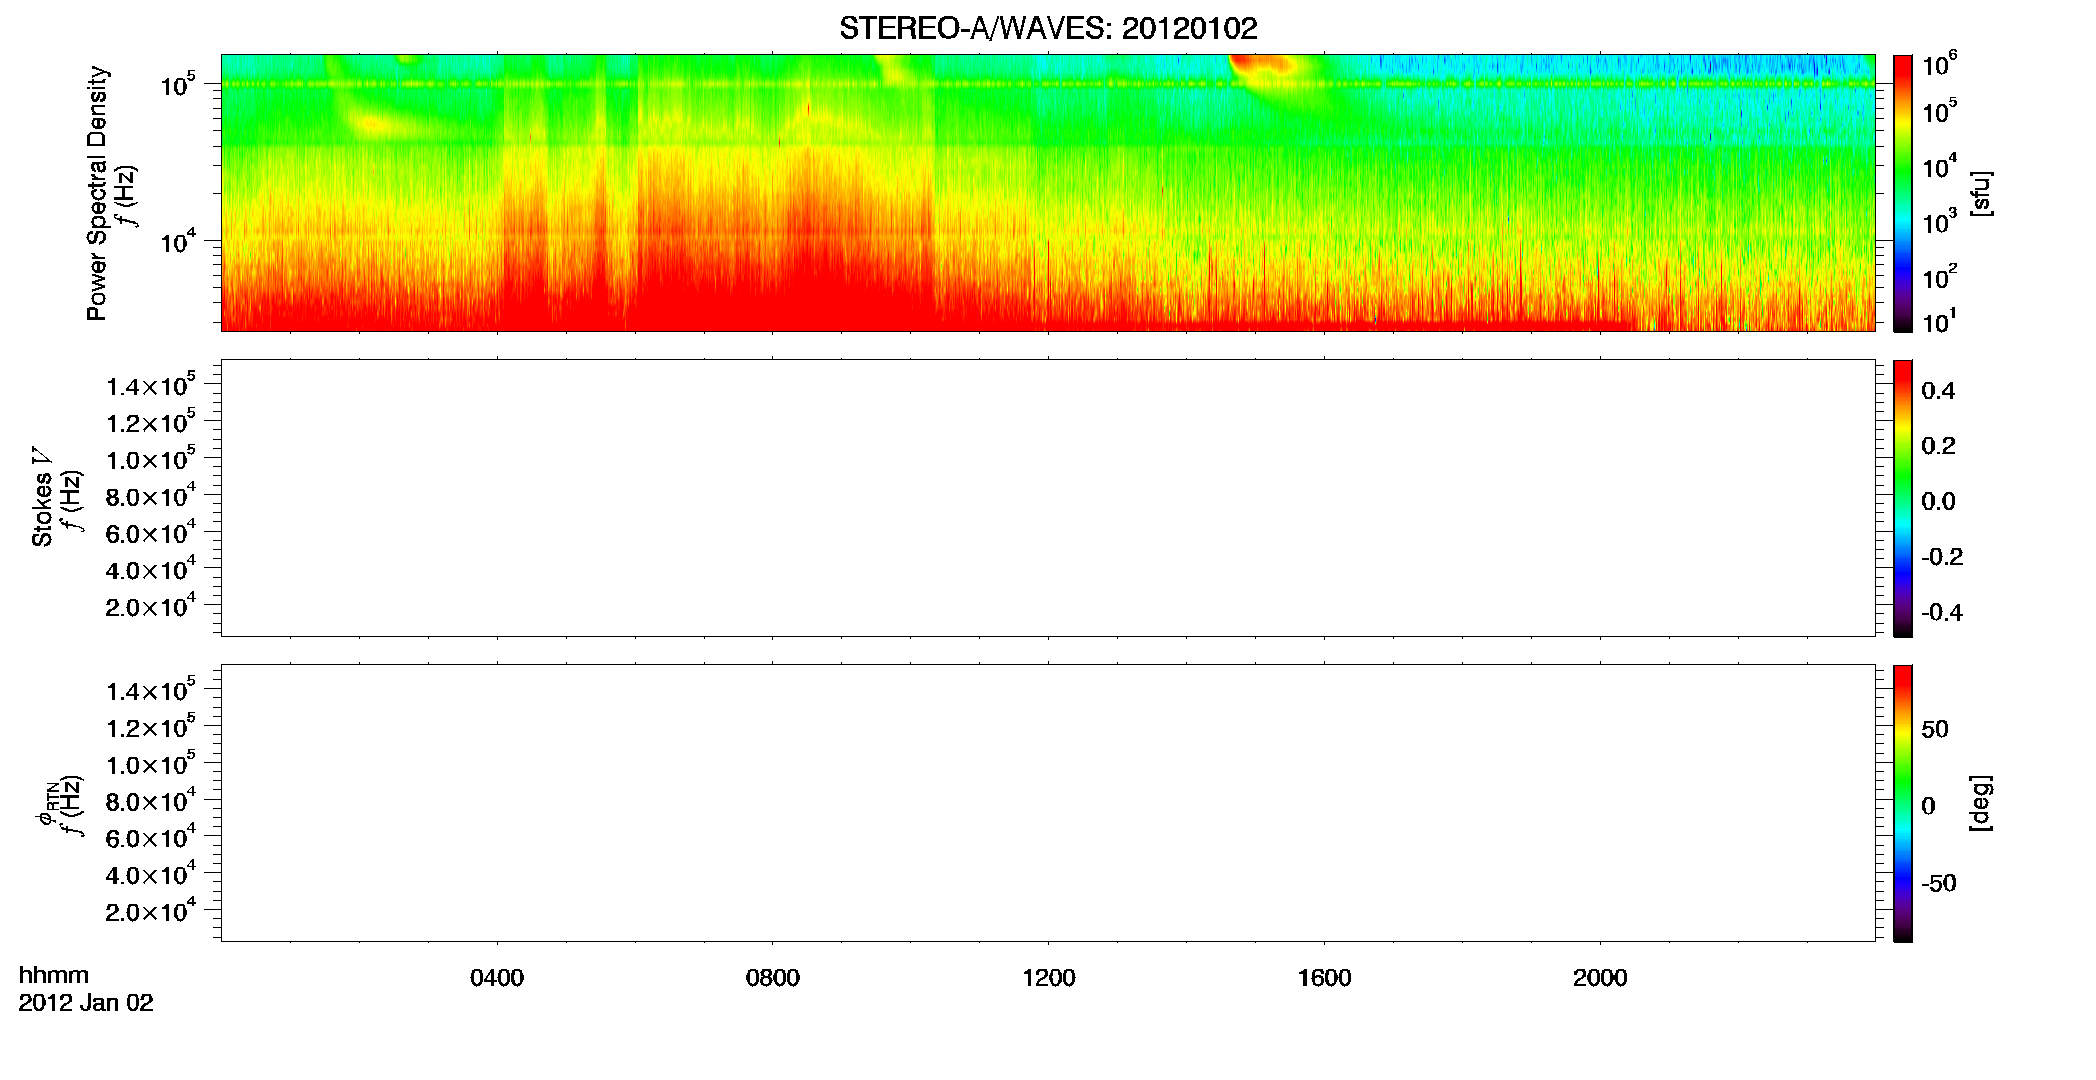Click the -0.4 label on Stokes color bar
The image size is (2096, 1080).
(x=1942, y=613)
